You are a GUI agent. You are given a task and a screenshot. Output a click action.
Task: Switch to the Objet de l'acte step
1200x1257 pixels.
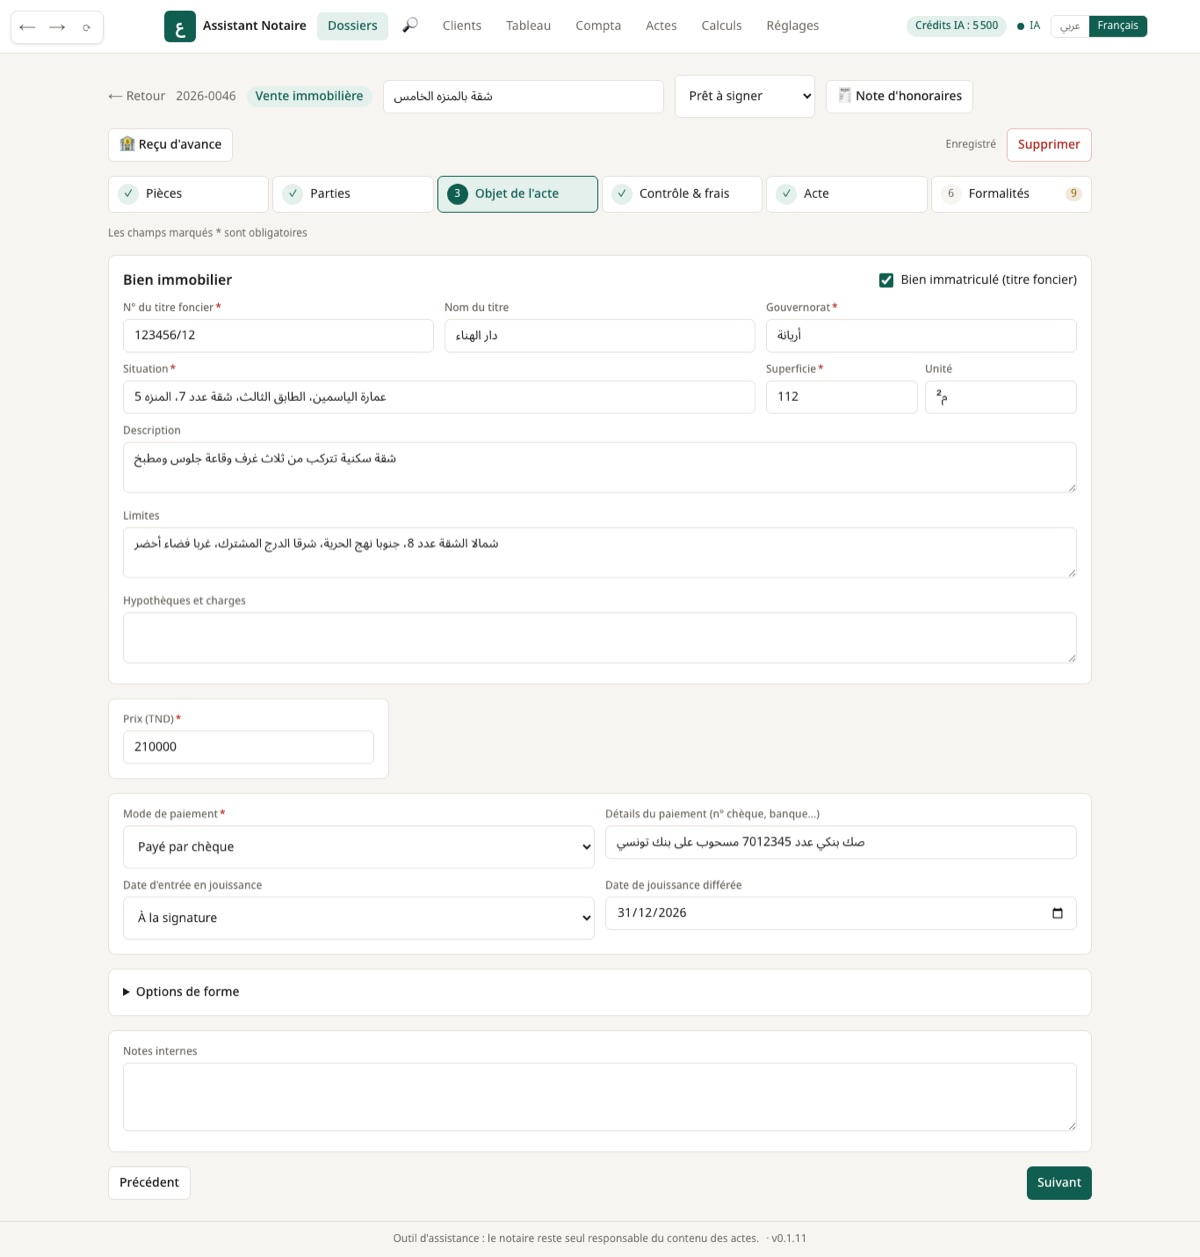tap(517, 194)
